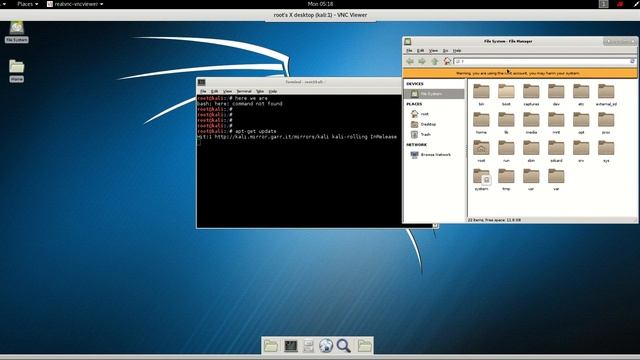Expand the Places dropdown in top bar
This screenshot has width=640, height=360.
(27, 4)
